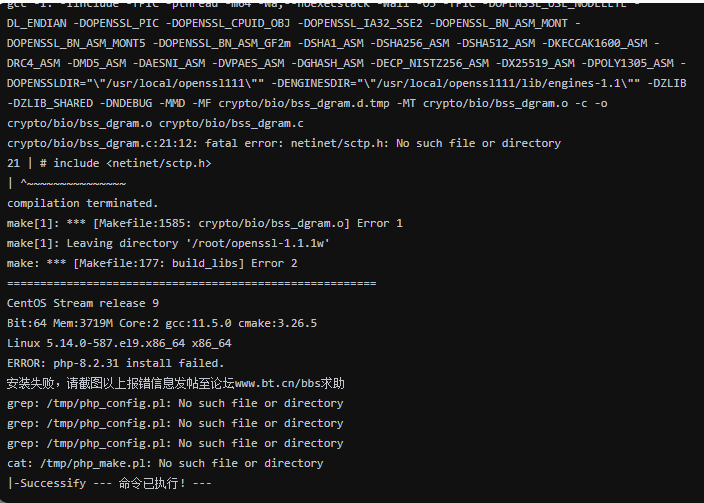Click the 'compilation terminated.' text
This screenshot has height=503, width=704.
click(x=83, y=203)
